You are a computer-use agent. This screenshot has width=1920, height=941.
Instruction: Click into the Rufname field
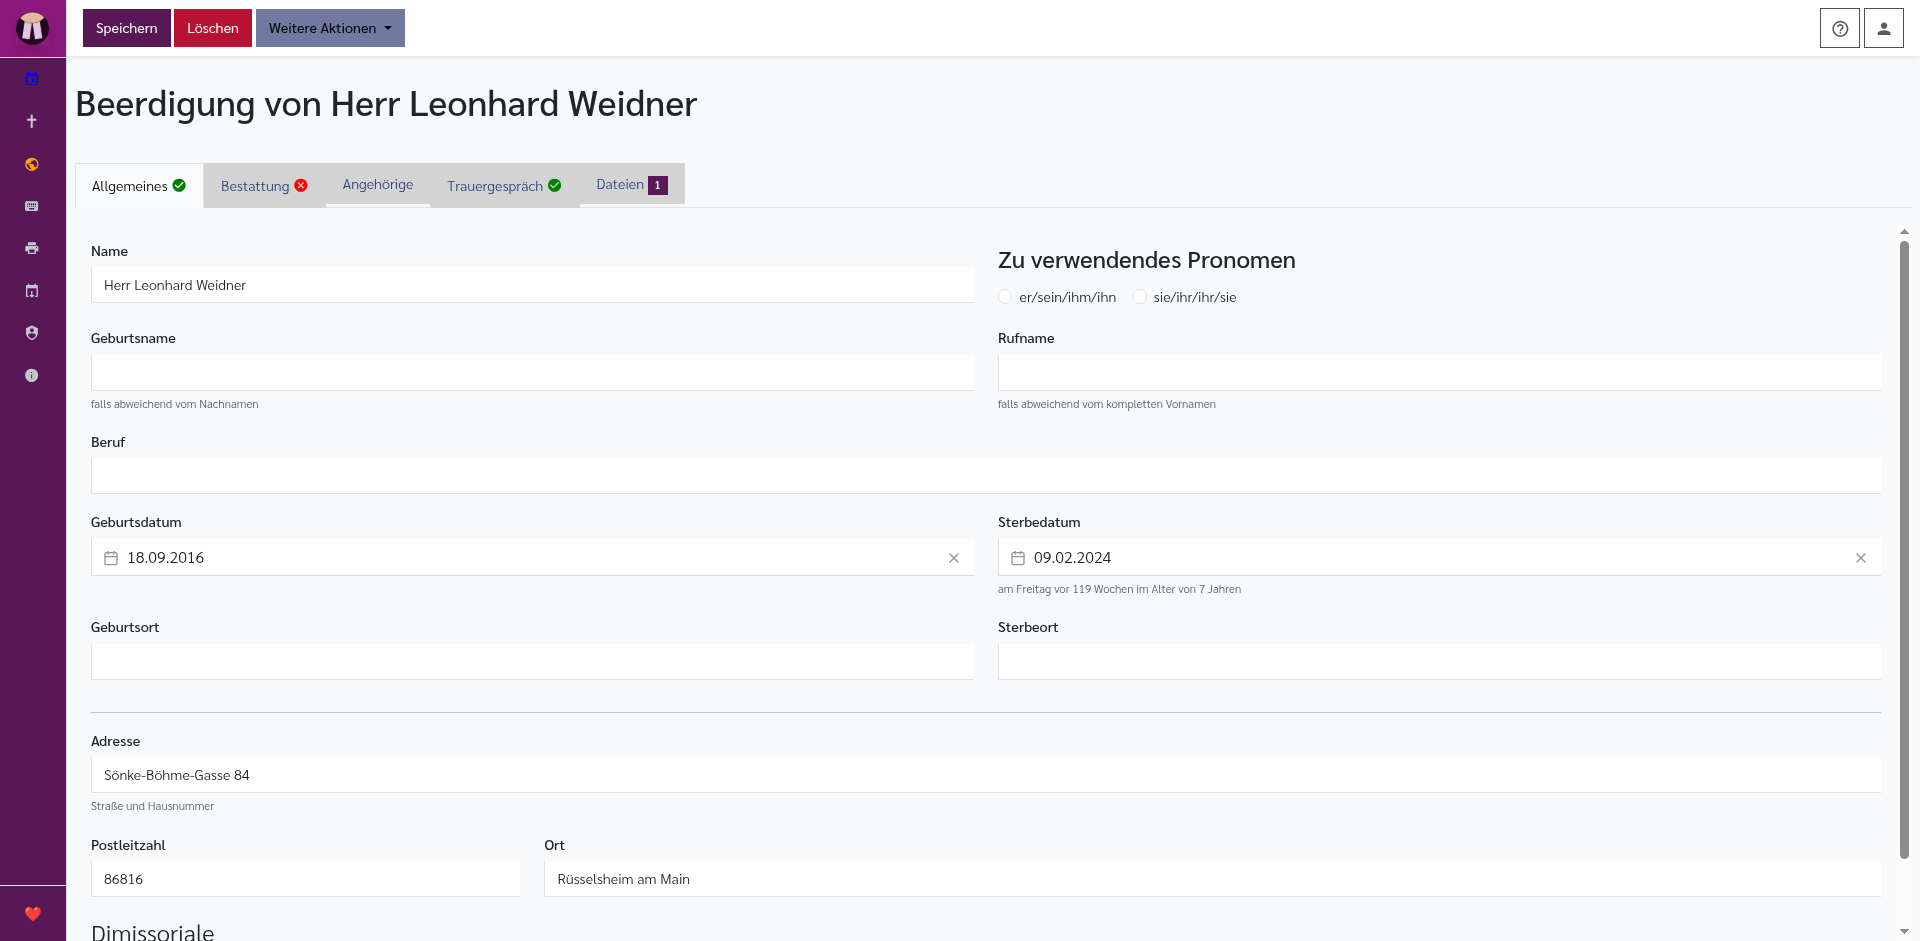1439,372
